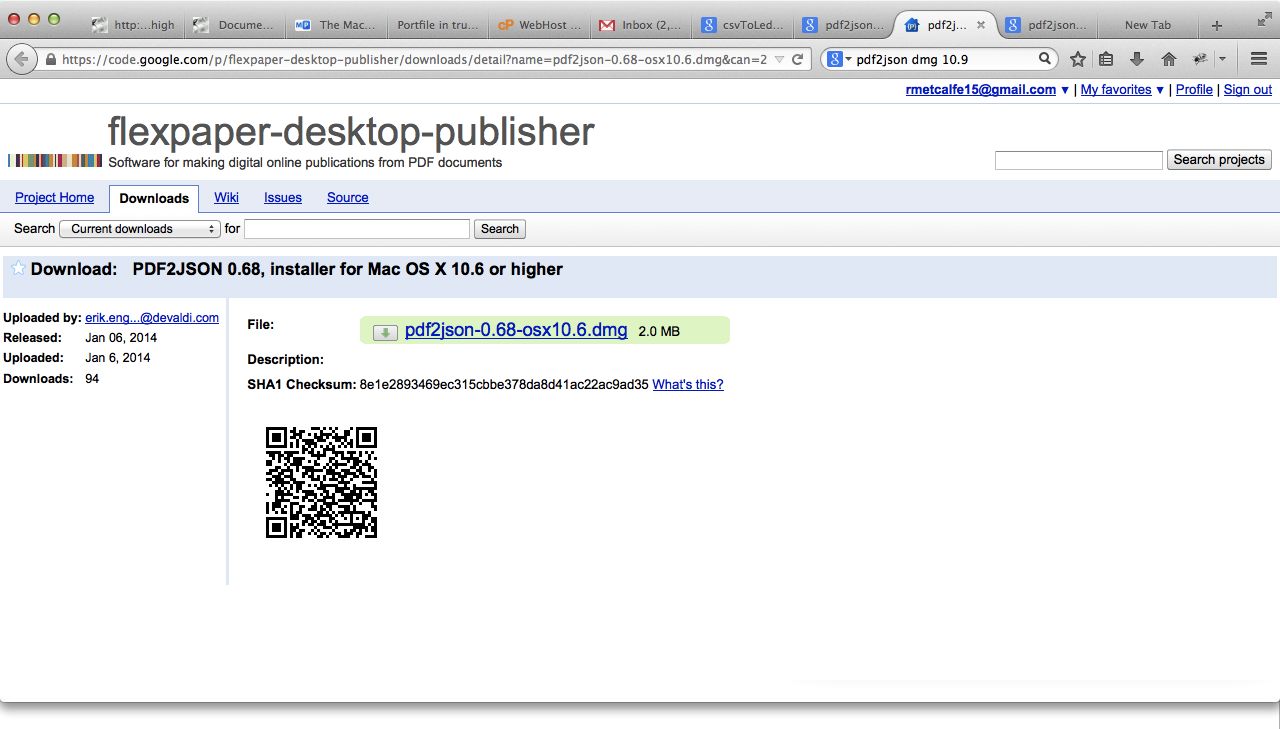Switch to the Gmail Inbox tab
Screen dimensions: 1280x729
(x=641, y=25)
